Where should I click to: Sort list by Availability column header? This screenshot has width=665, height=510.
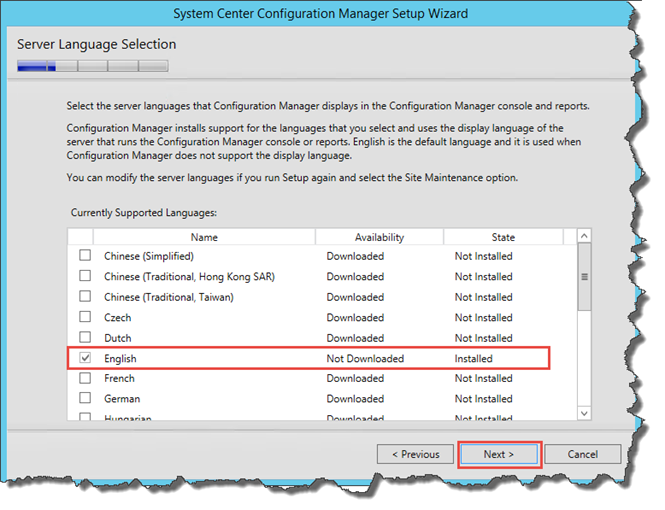click(380, 237)
